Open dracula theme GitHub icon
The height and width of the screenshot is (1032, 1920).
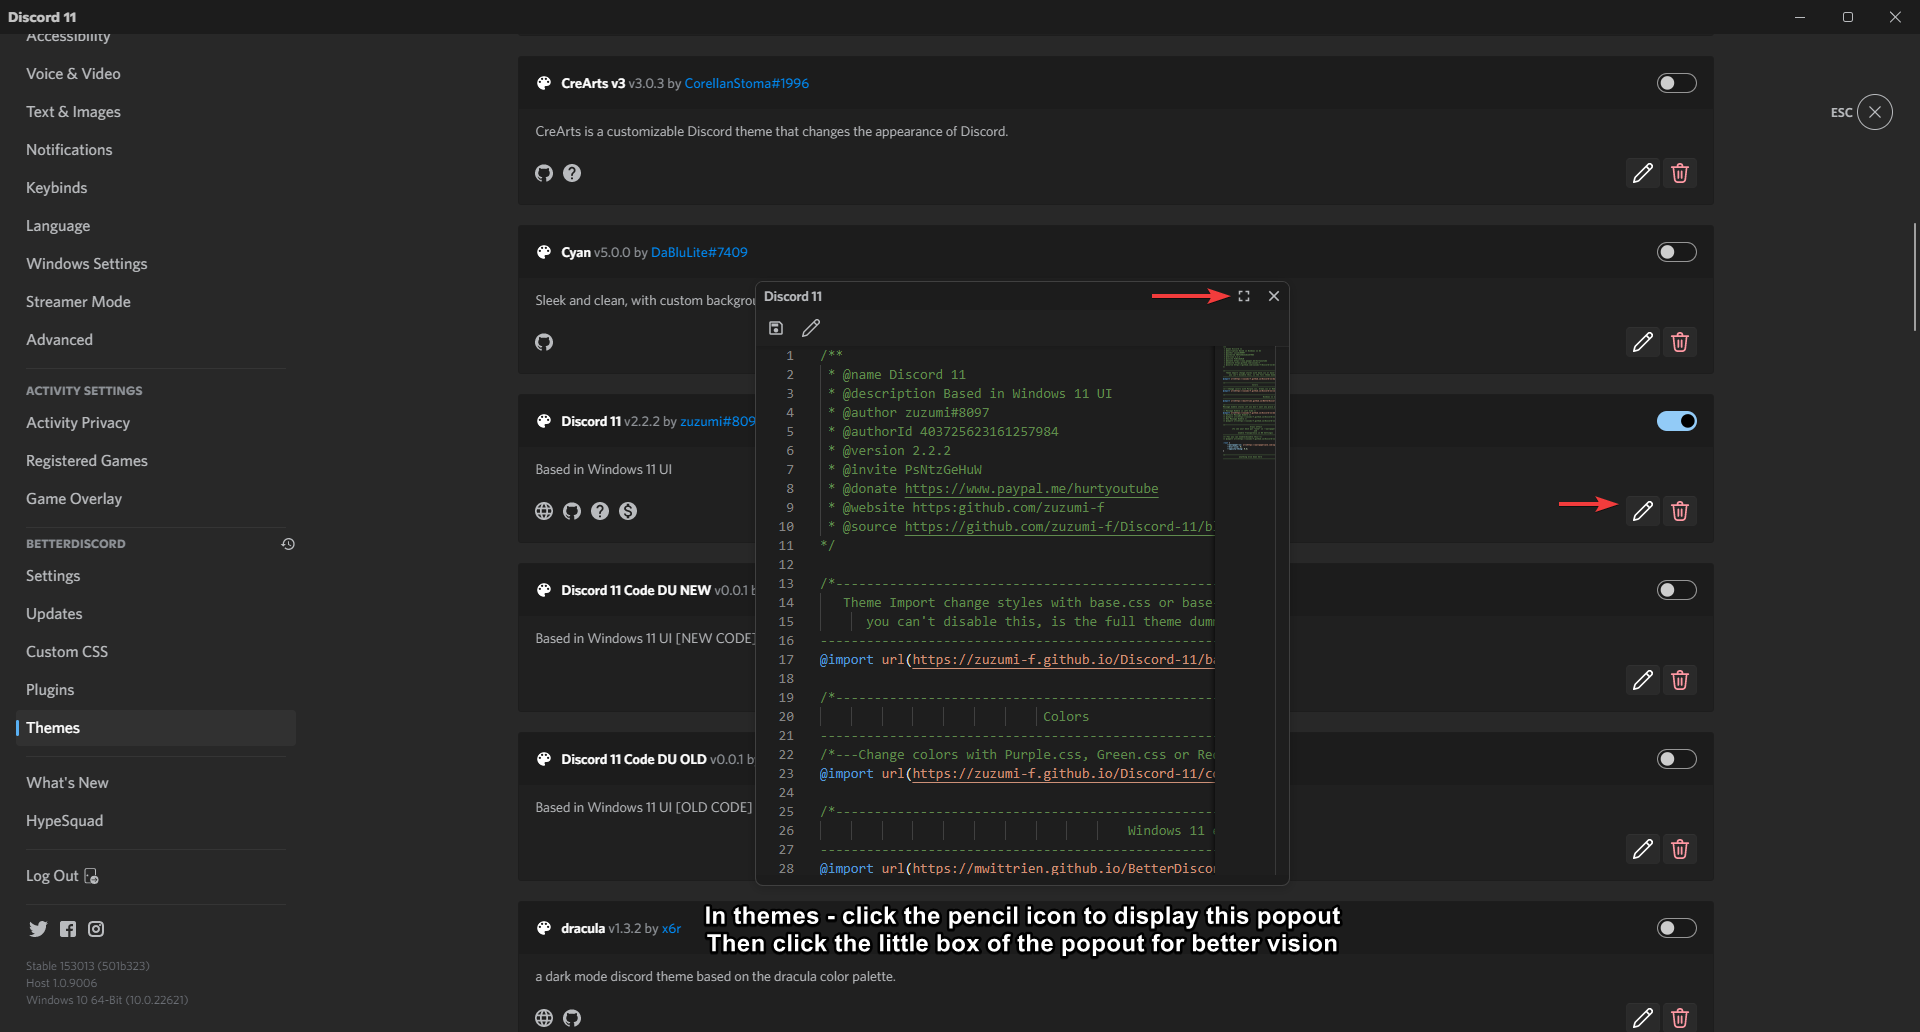pyautogui.click(x=572, y=1018)
